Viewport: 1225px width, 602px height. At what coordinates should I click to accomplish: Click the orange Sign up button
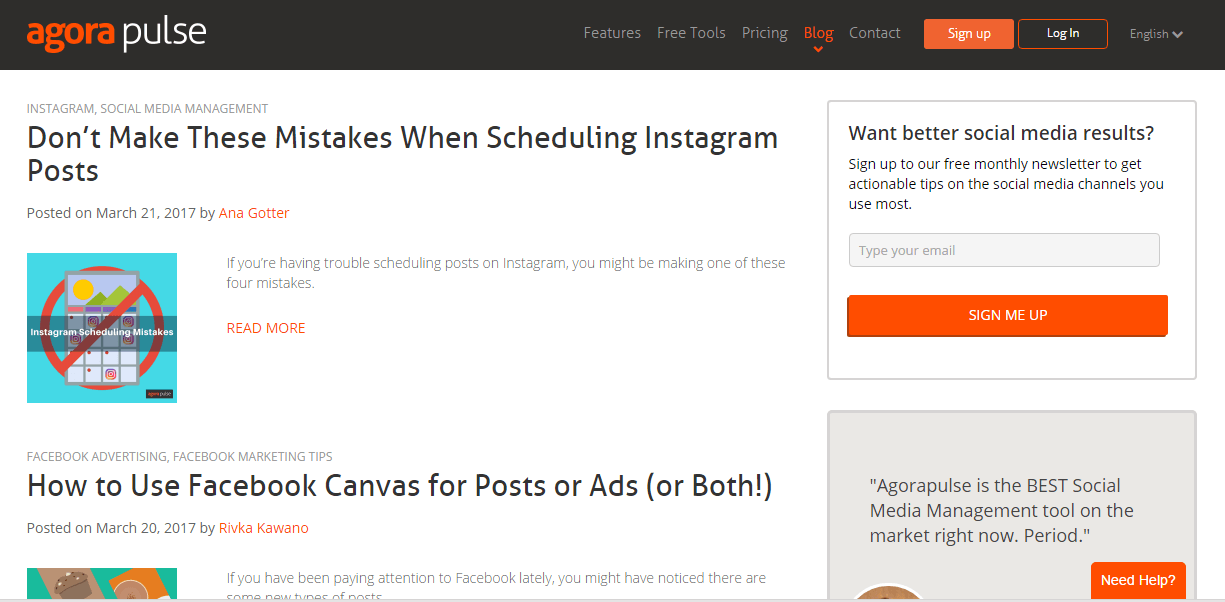968,34
